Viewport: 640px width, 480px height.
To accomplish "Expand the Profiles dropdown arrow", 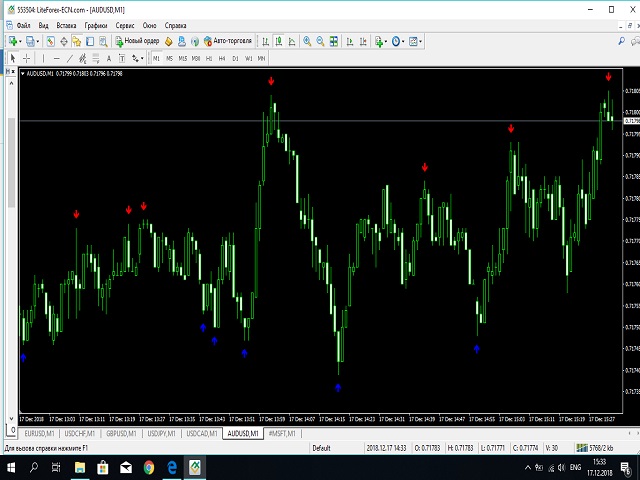I will click(37, 41).
